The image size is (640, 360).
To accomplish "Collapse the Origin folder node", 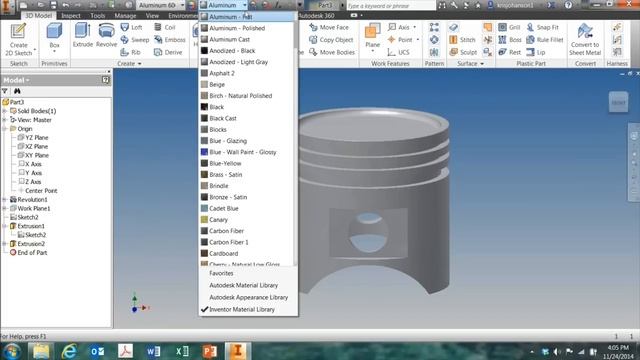I will pyautogui.click(x=5, y=129).
